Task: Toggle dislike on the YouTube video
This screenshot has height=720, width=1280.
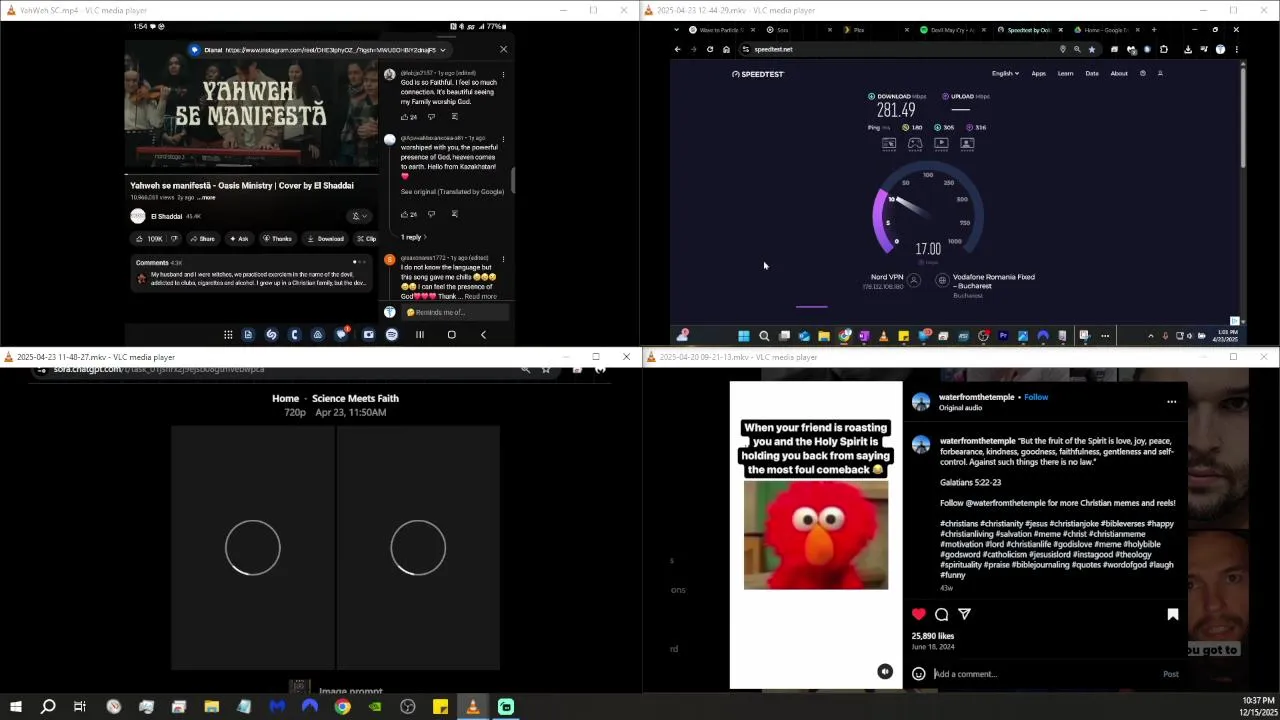Action: (174, 239)
